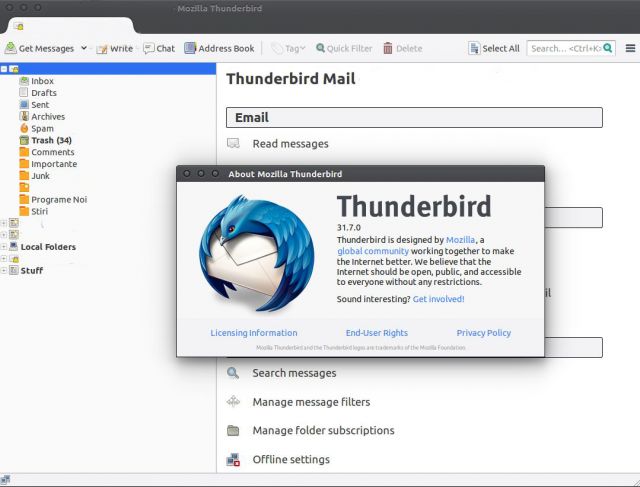Click the Sent folder icon
Image resolution: width=640 pixels, height=487 pixels.
(24, 105)
